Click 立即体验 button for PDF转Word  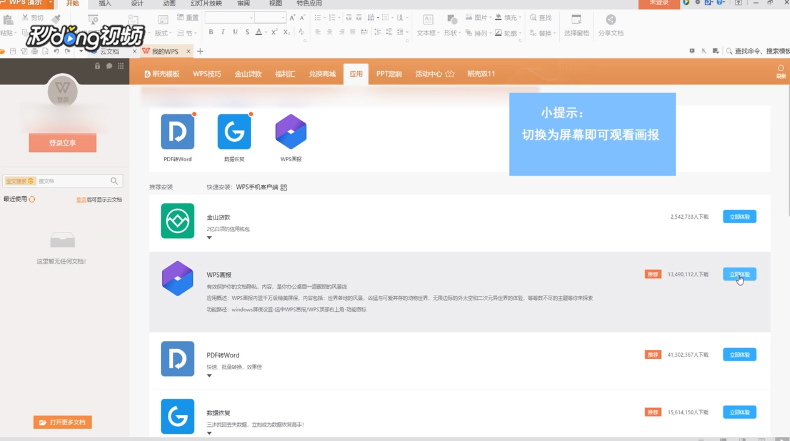tap(739, 355)
